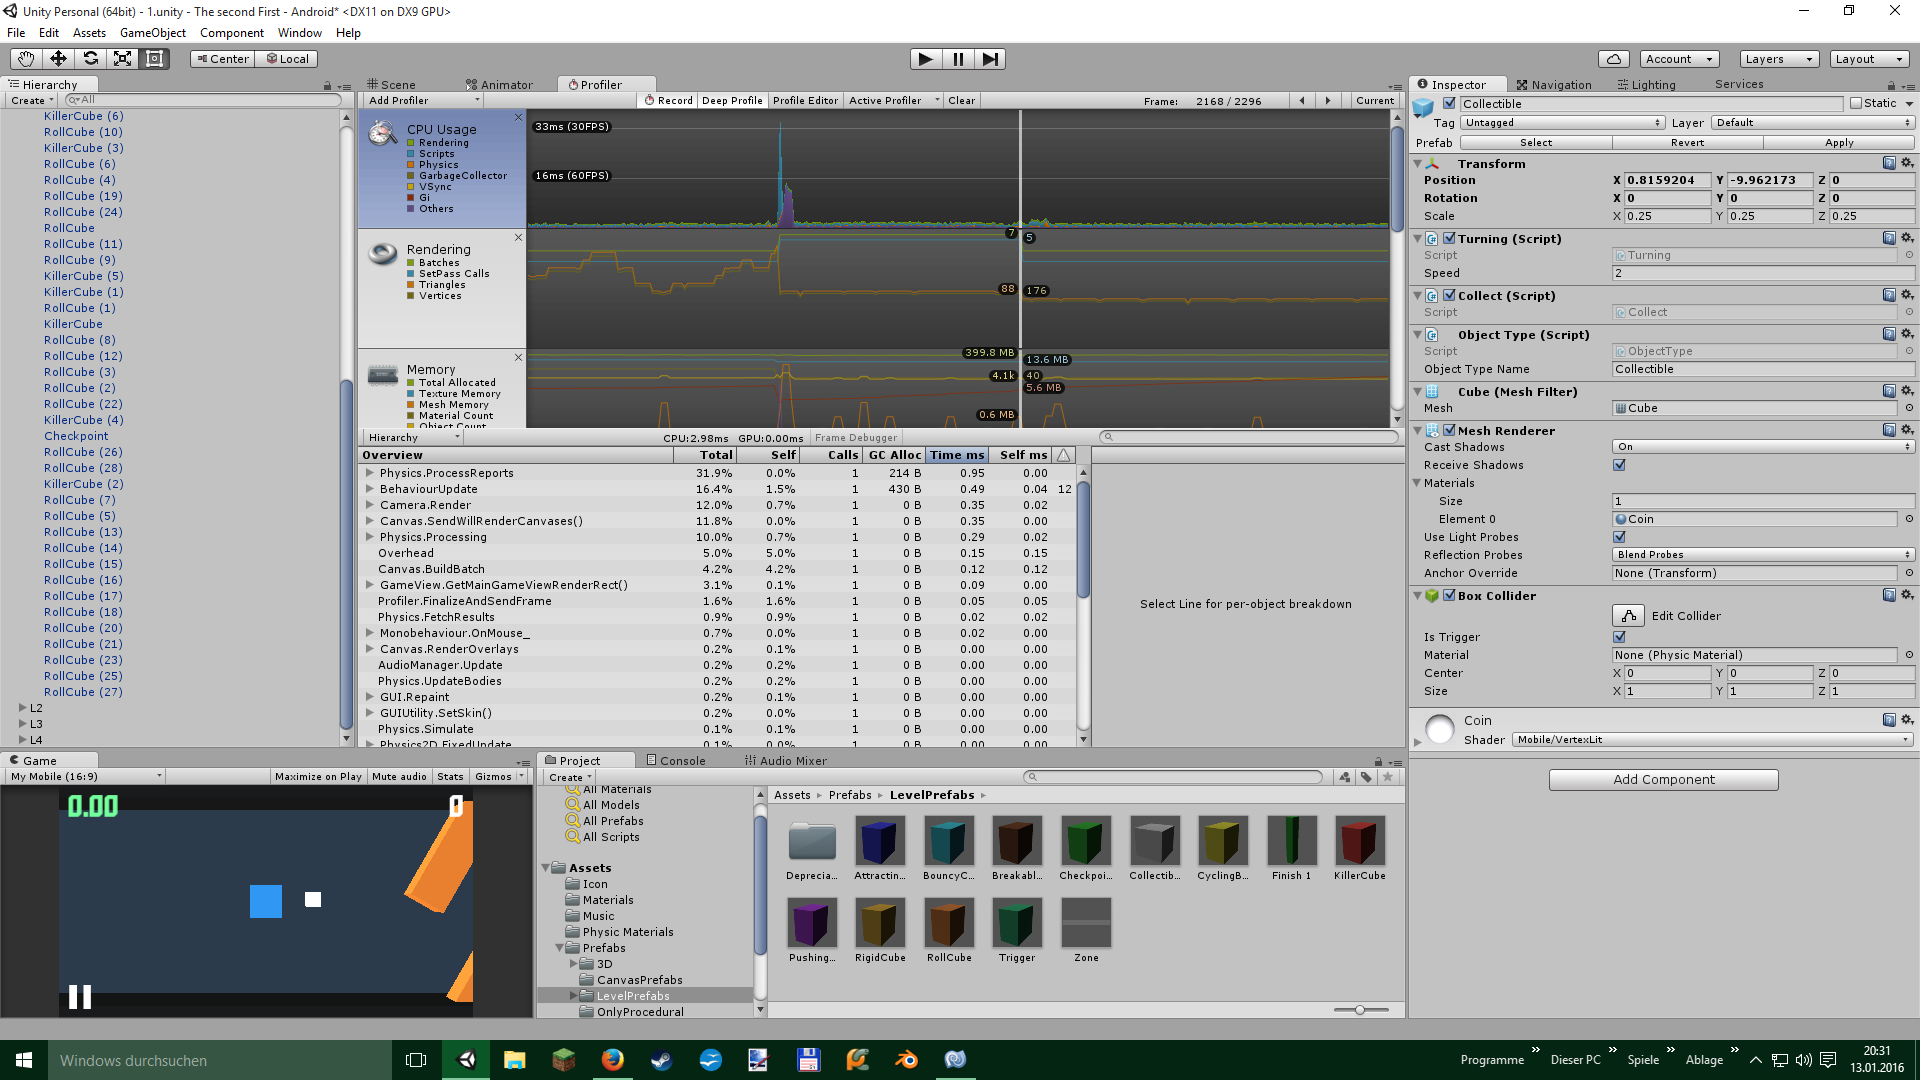Toggle Deep Profile button
Screen dimensions: 1920x1080
(732, 100)
